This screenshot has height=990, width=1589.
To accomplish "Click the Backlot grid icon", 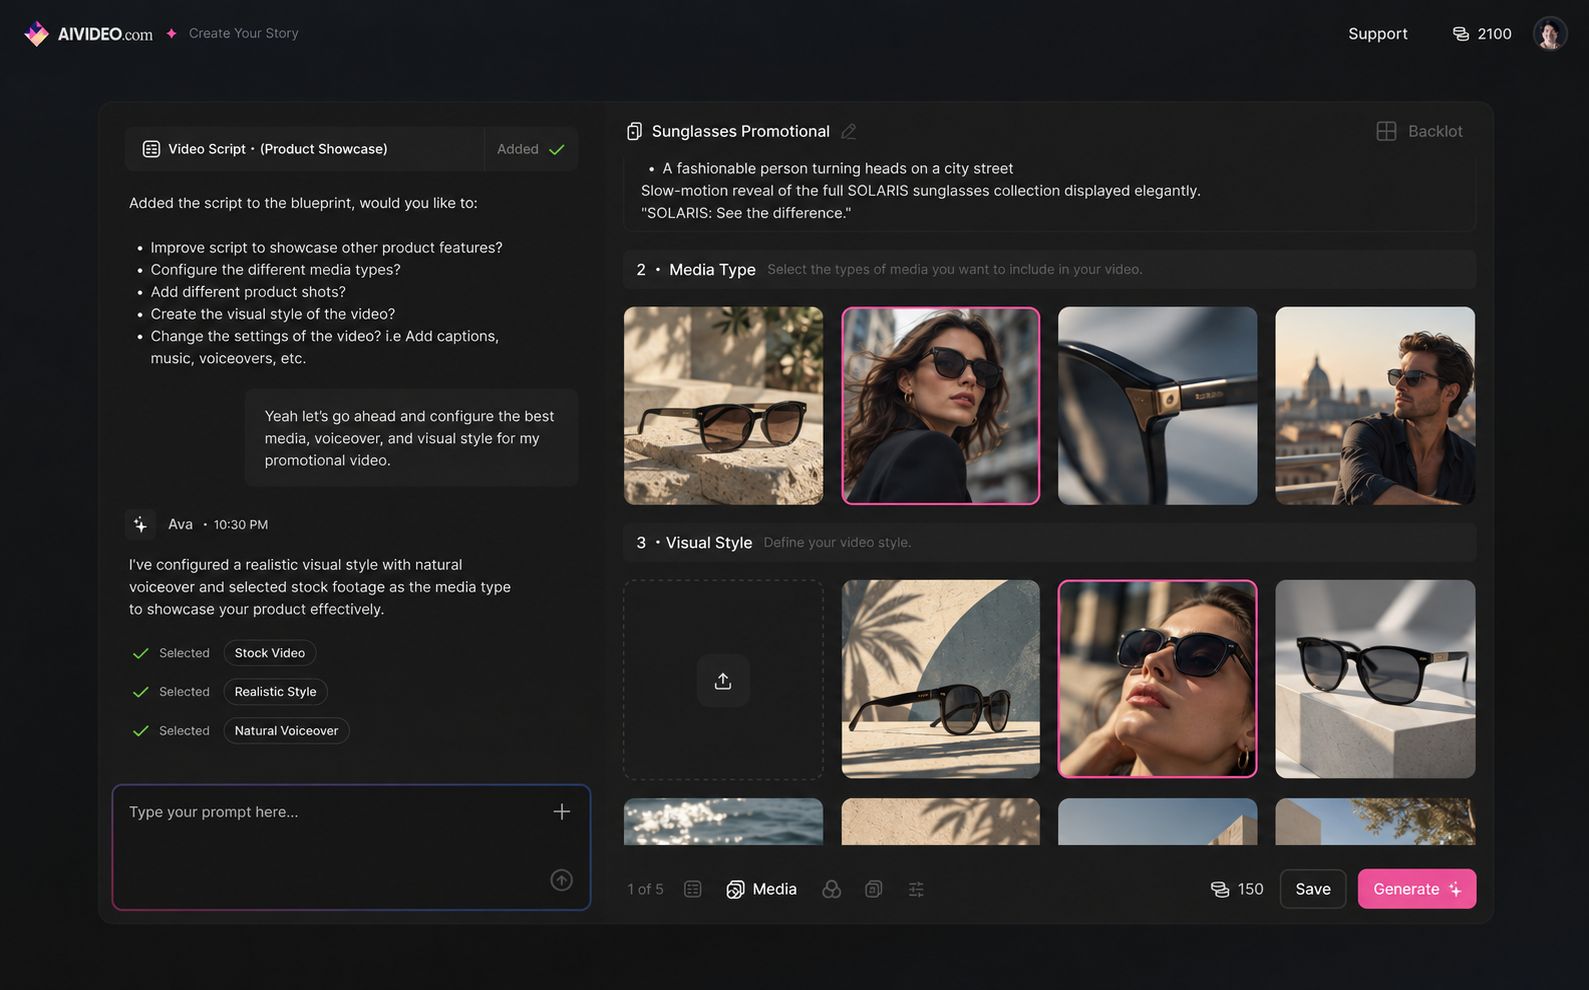I will click(x=1386, y=131).
